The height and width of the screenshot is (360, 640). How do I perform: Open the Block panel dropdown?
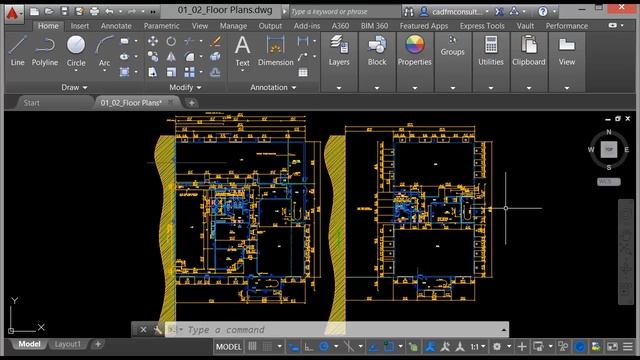[x=377, y=88]
